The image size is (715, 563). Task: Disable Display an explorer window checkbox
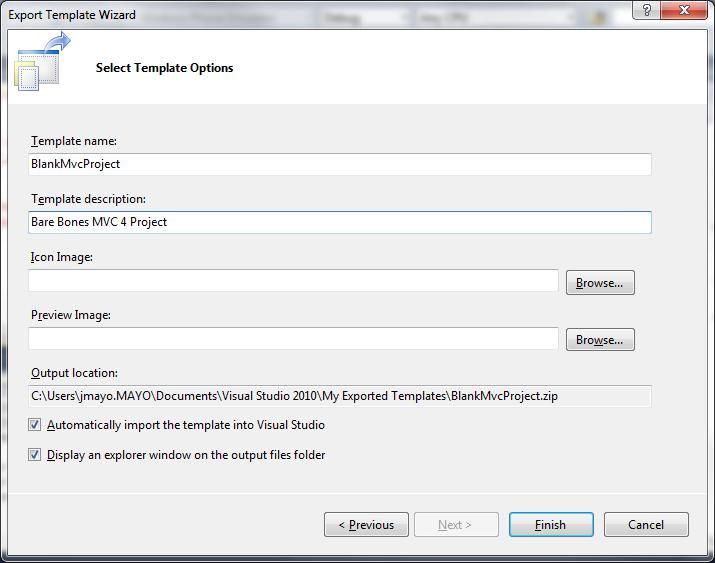pos(36,455)
